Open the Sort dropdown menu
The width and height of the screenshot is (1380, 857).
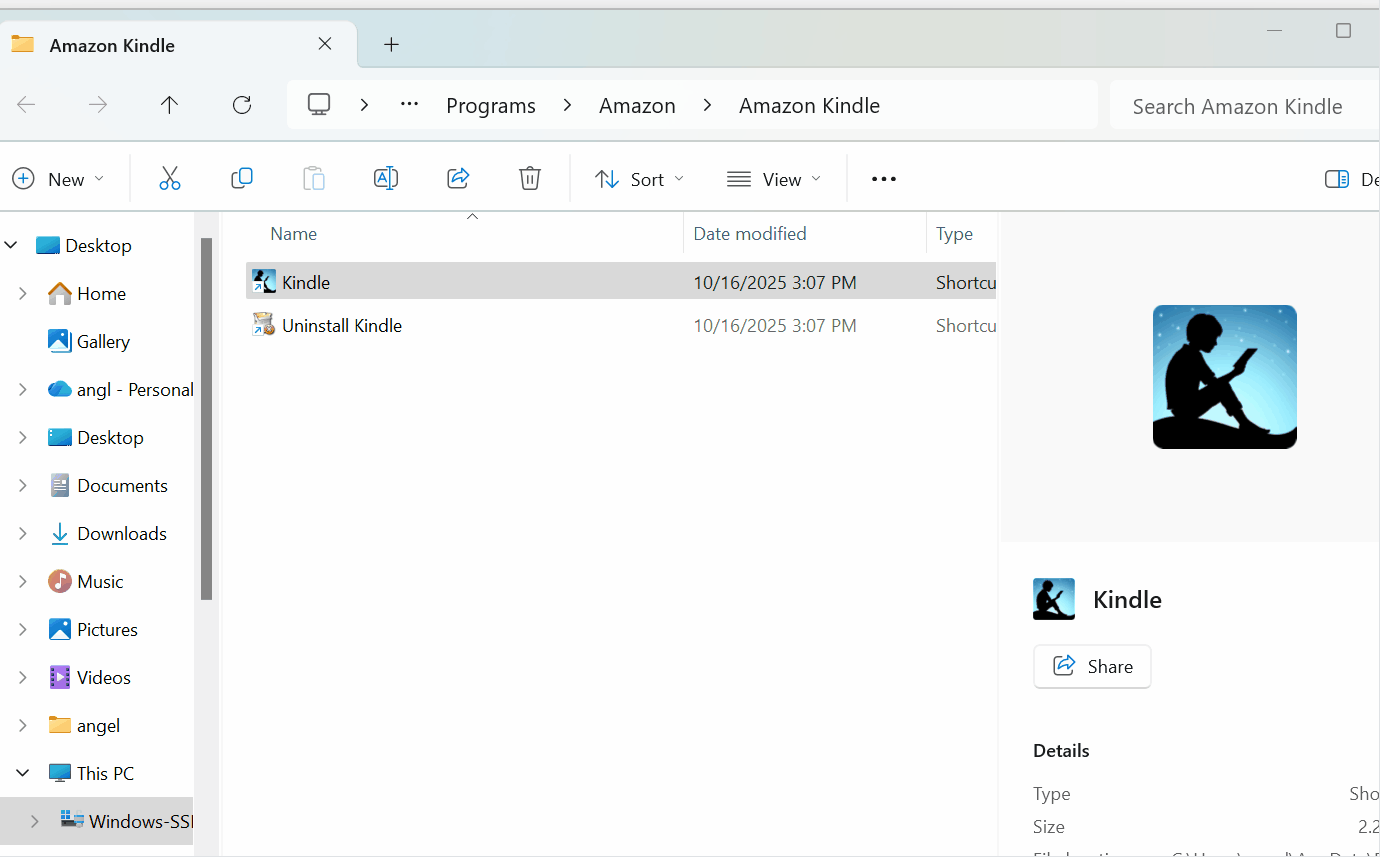[640, 179]
